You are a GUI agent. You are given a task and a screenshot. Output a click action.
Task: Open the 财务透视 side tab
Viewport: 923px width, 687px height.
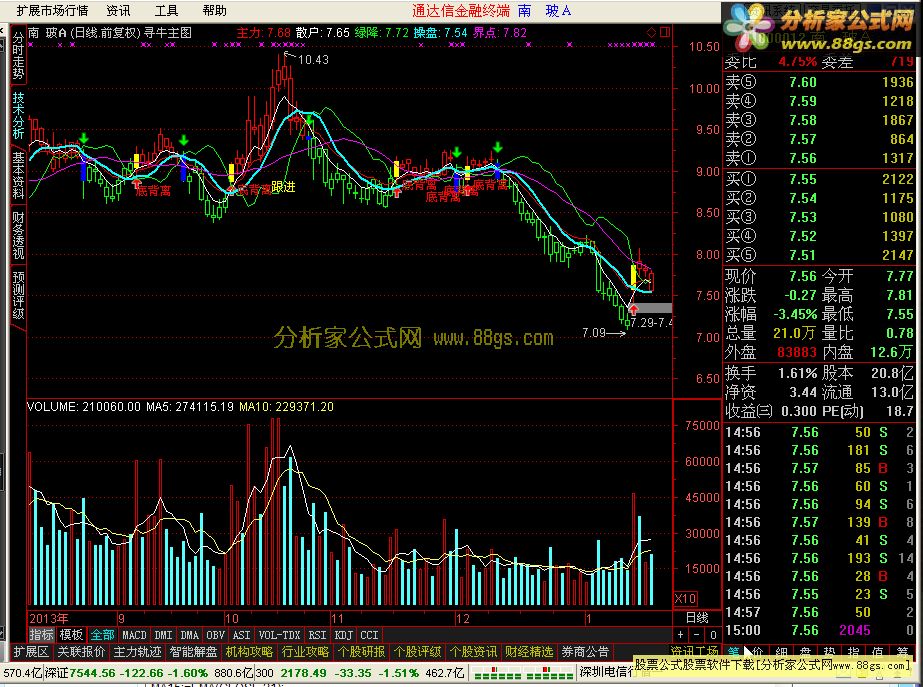coord(18,235)
